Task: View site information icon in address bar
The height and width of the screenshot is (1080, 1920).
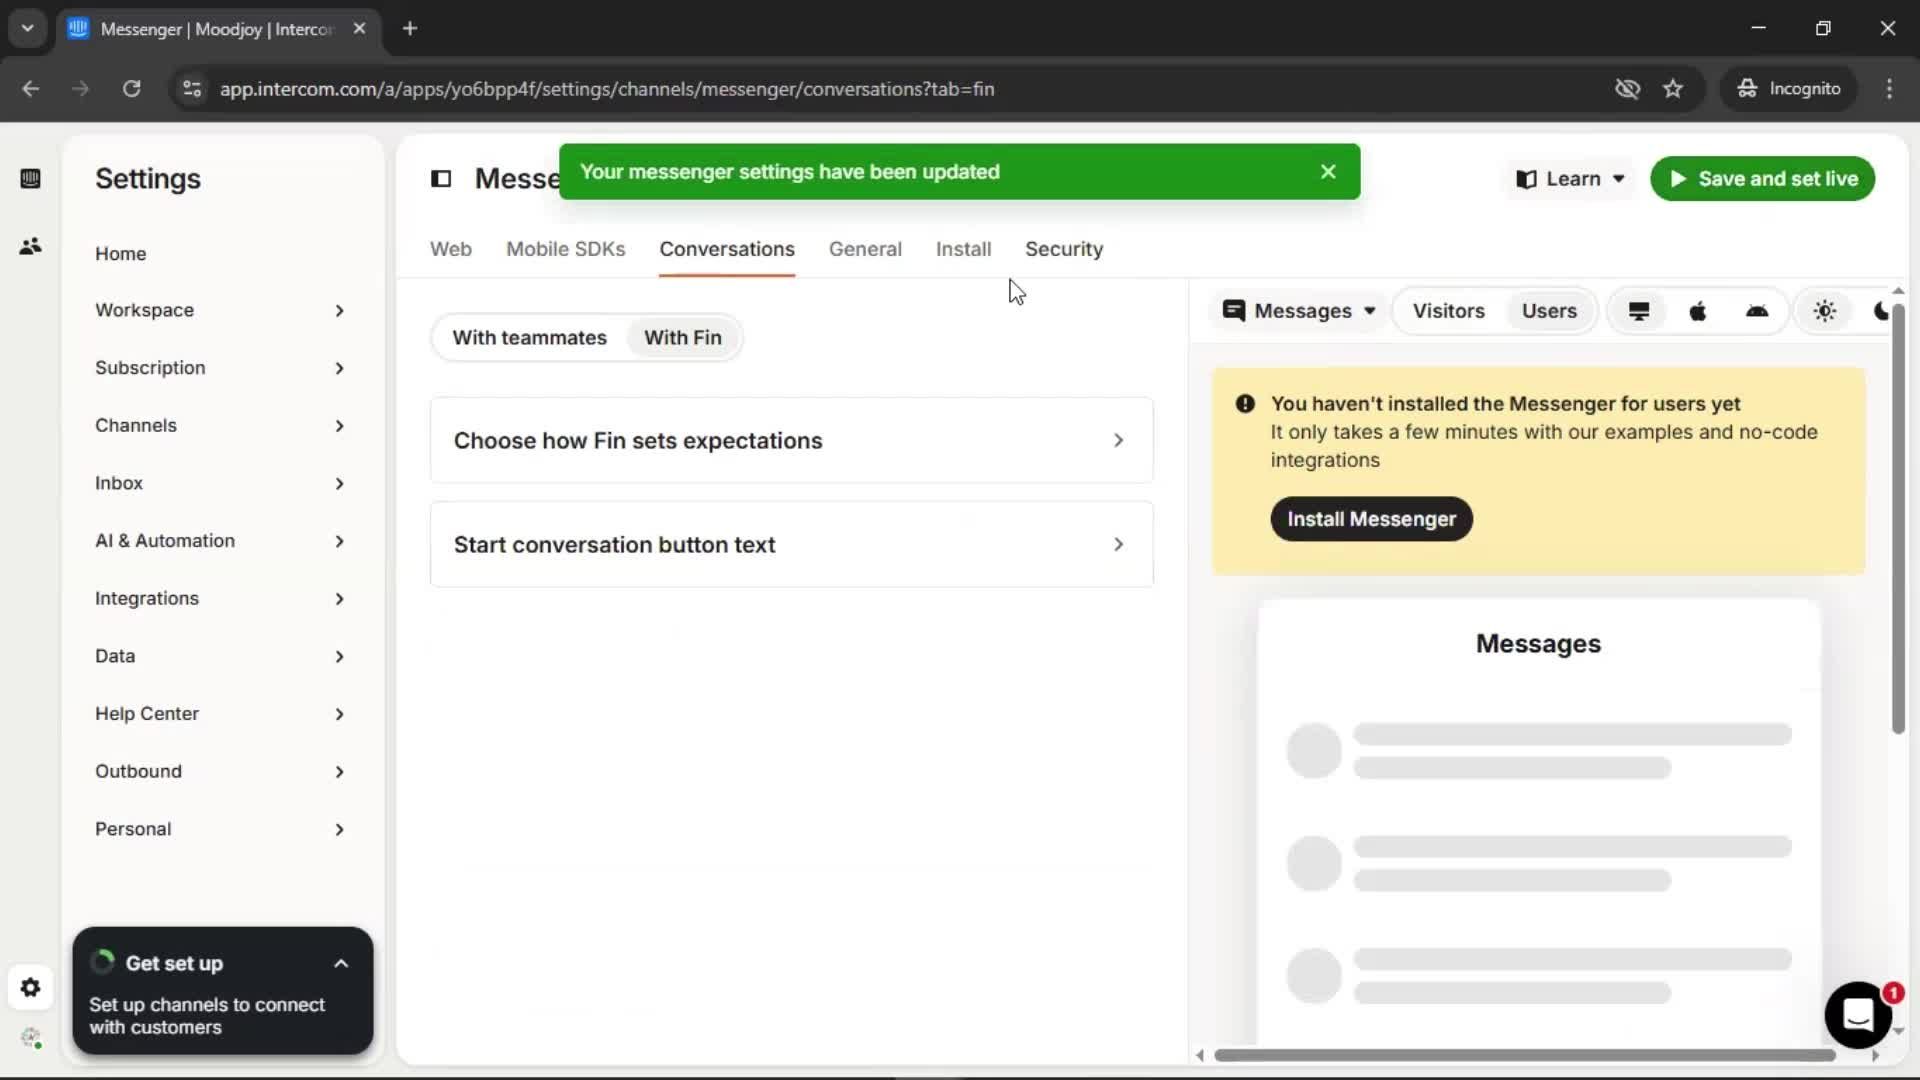Action: pyautogui.click(x=191, y=89)
